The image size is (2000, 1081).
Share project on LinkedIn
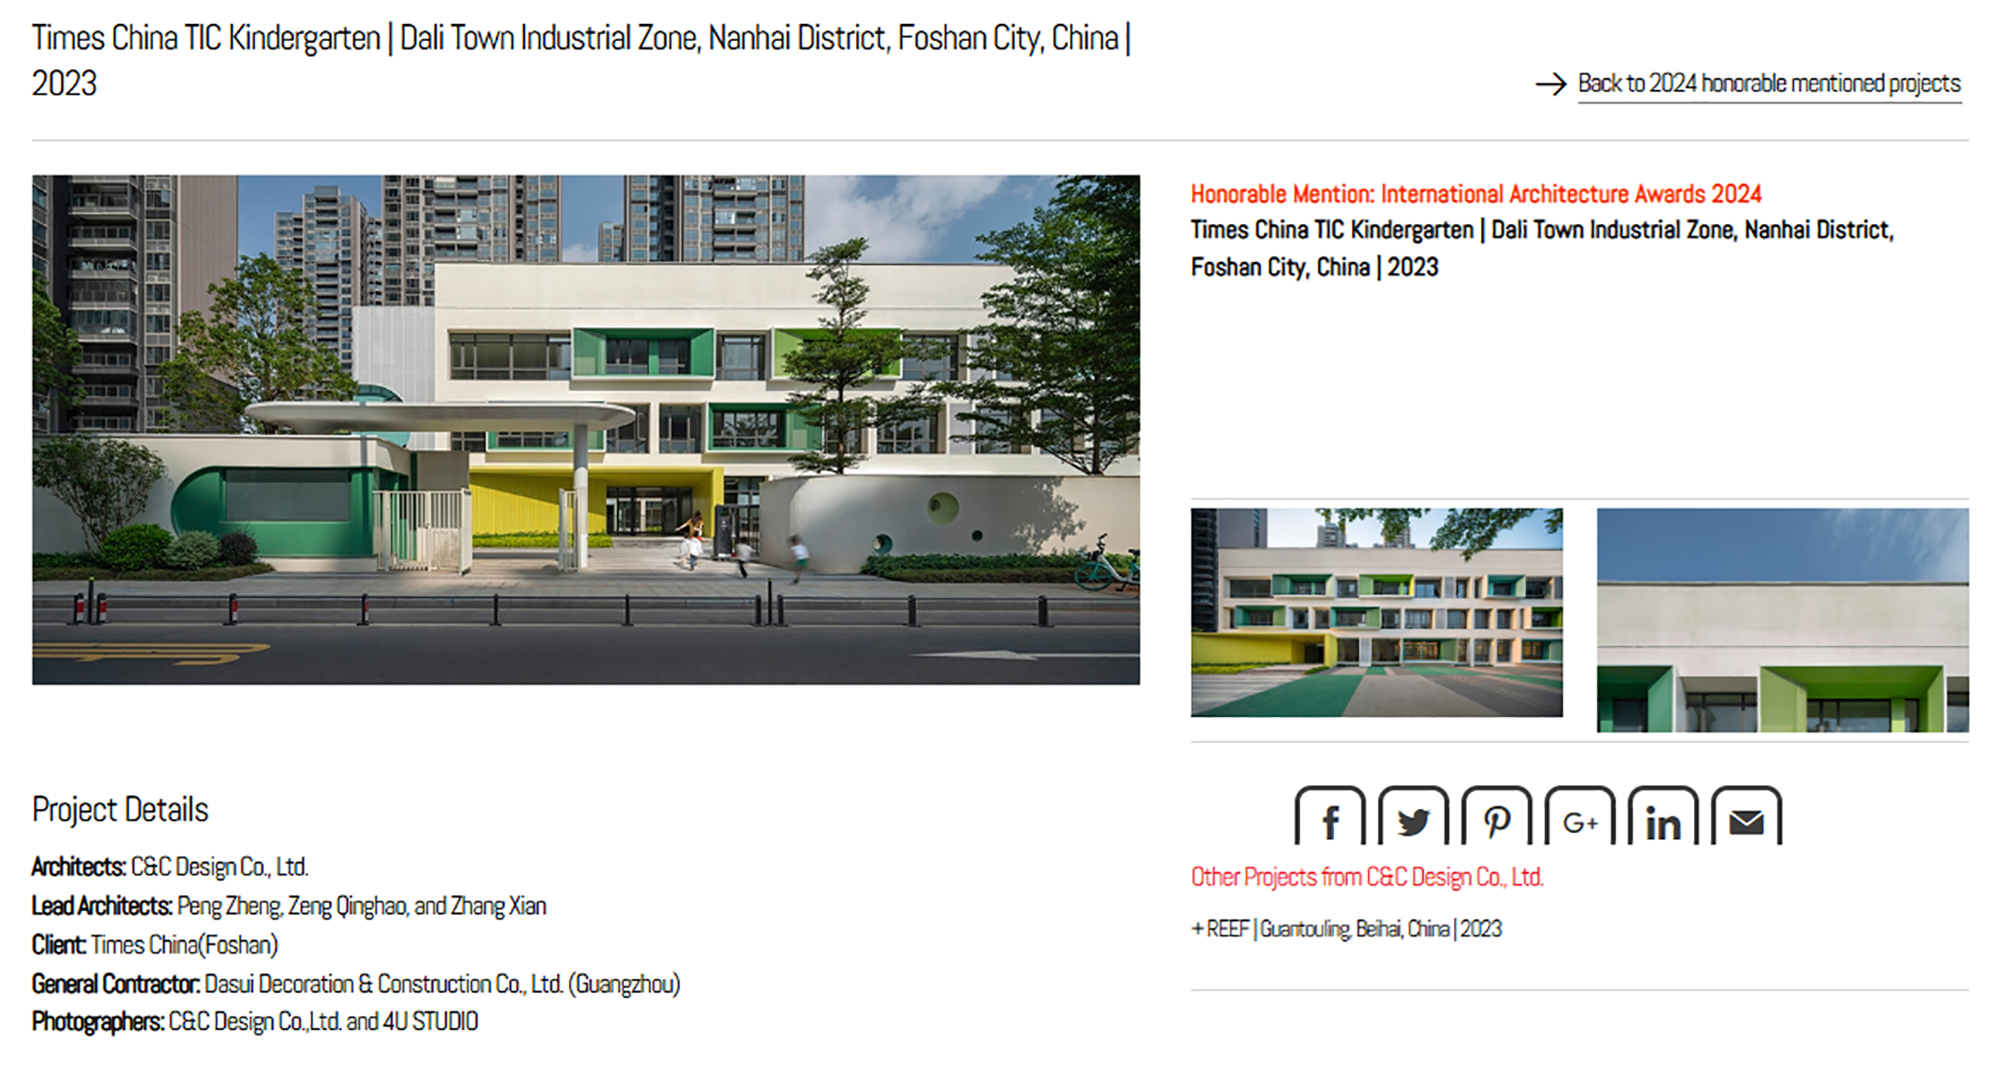pyautogui.click(x=1663, y=817)
